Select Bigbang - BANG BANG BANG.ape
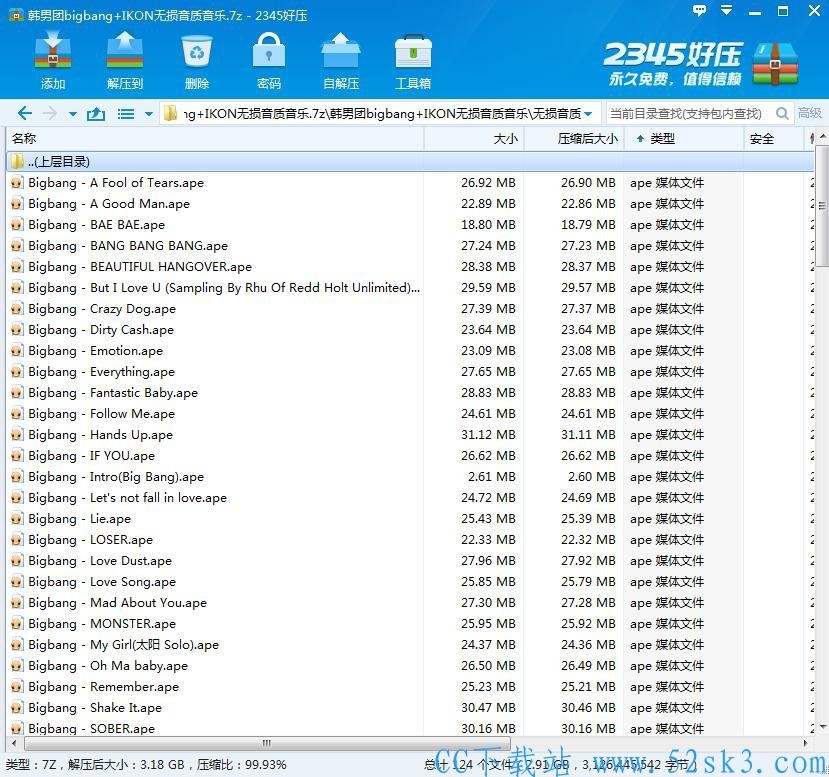829x777 pixels. tap(410, 246)
